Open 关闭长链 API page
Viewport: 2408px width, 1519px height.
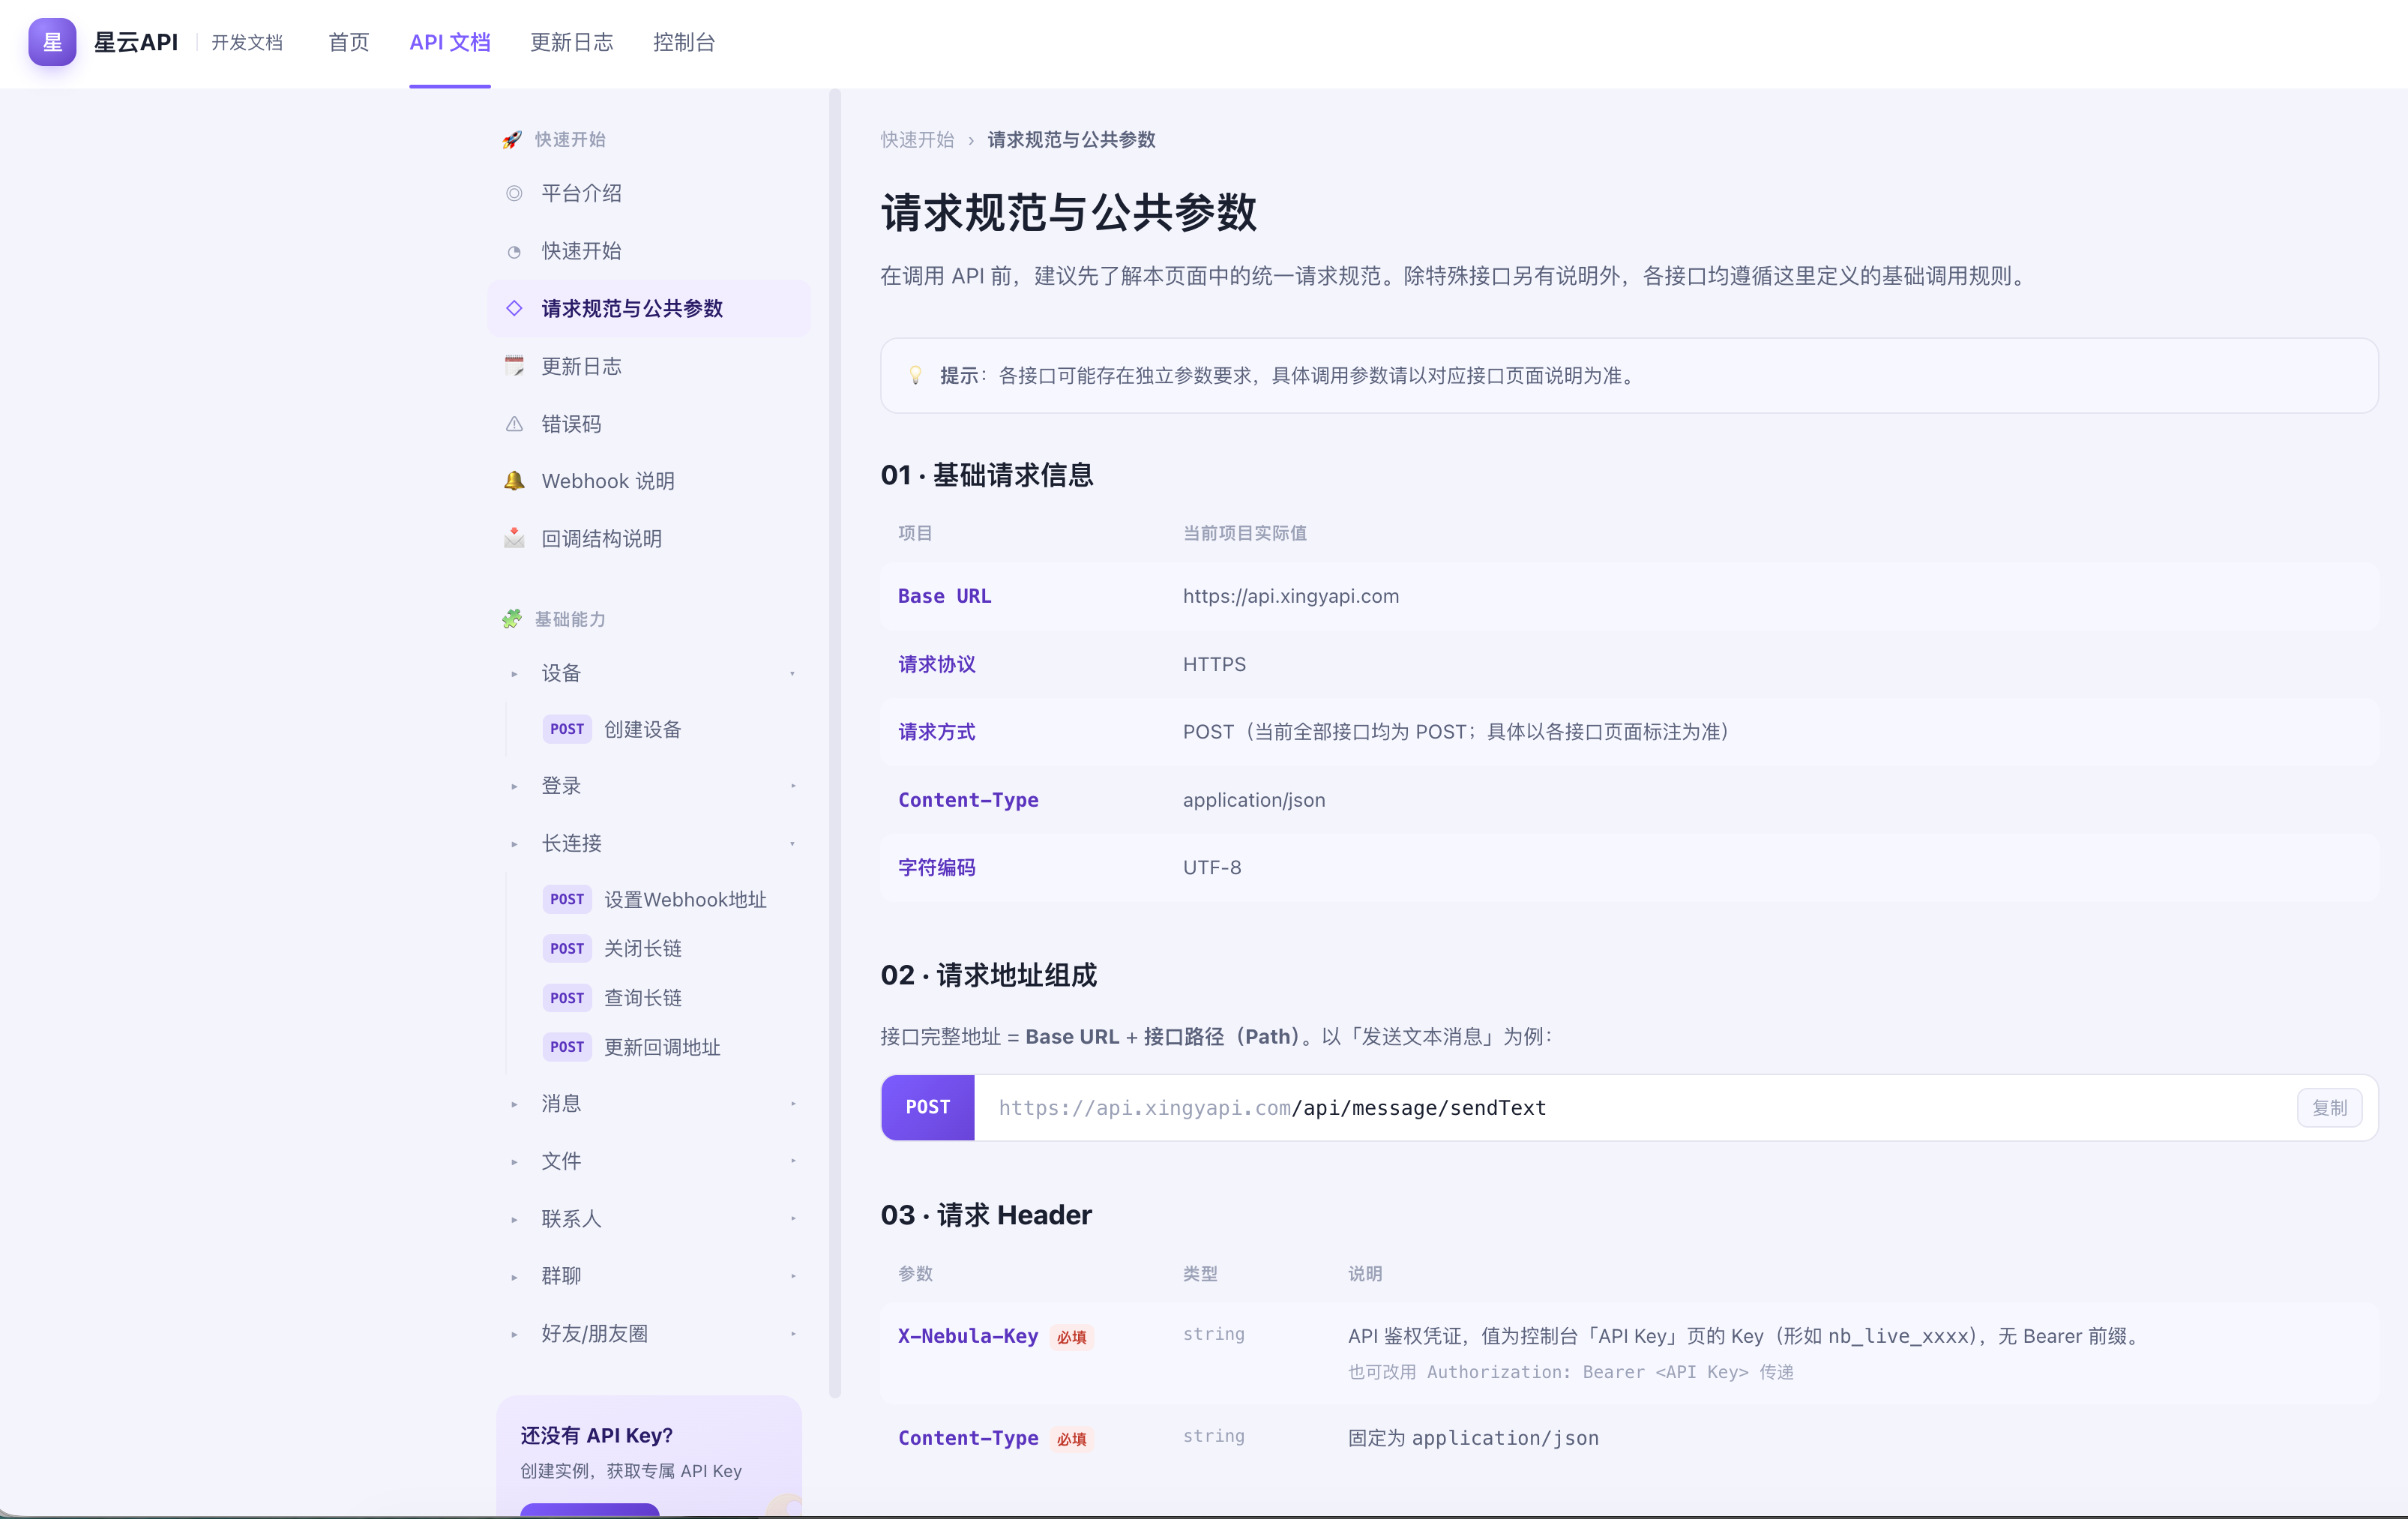642,948
